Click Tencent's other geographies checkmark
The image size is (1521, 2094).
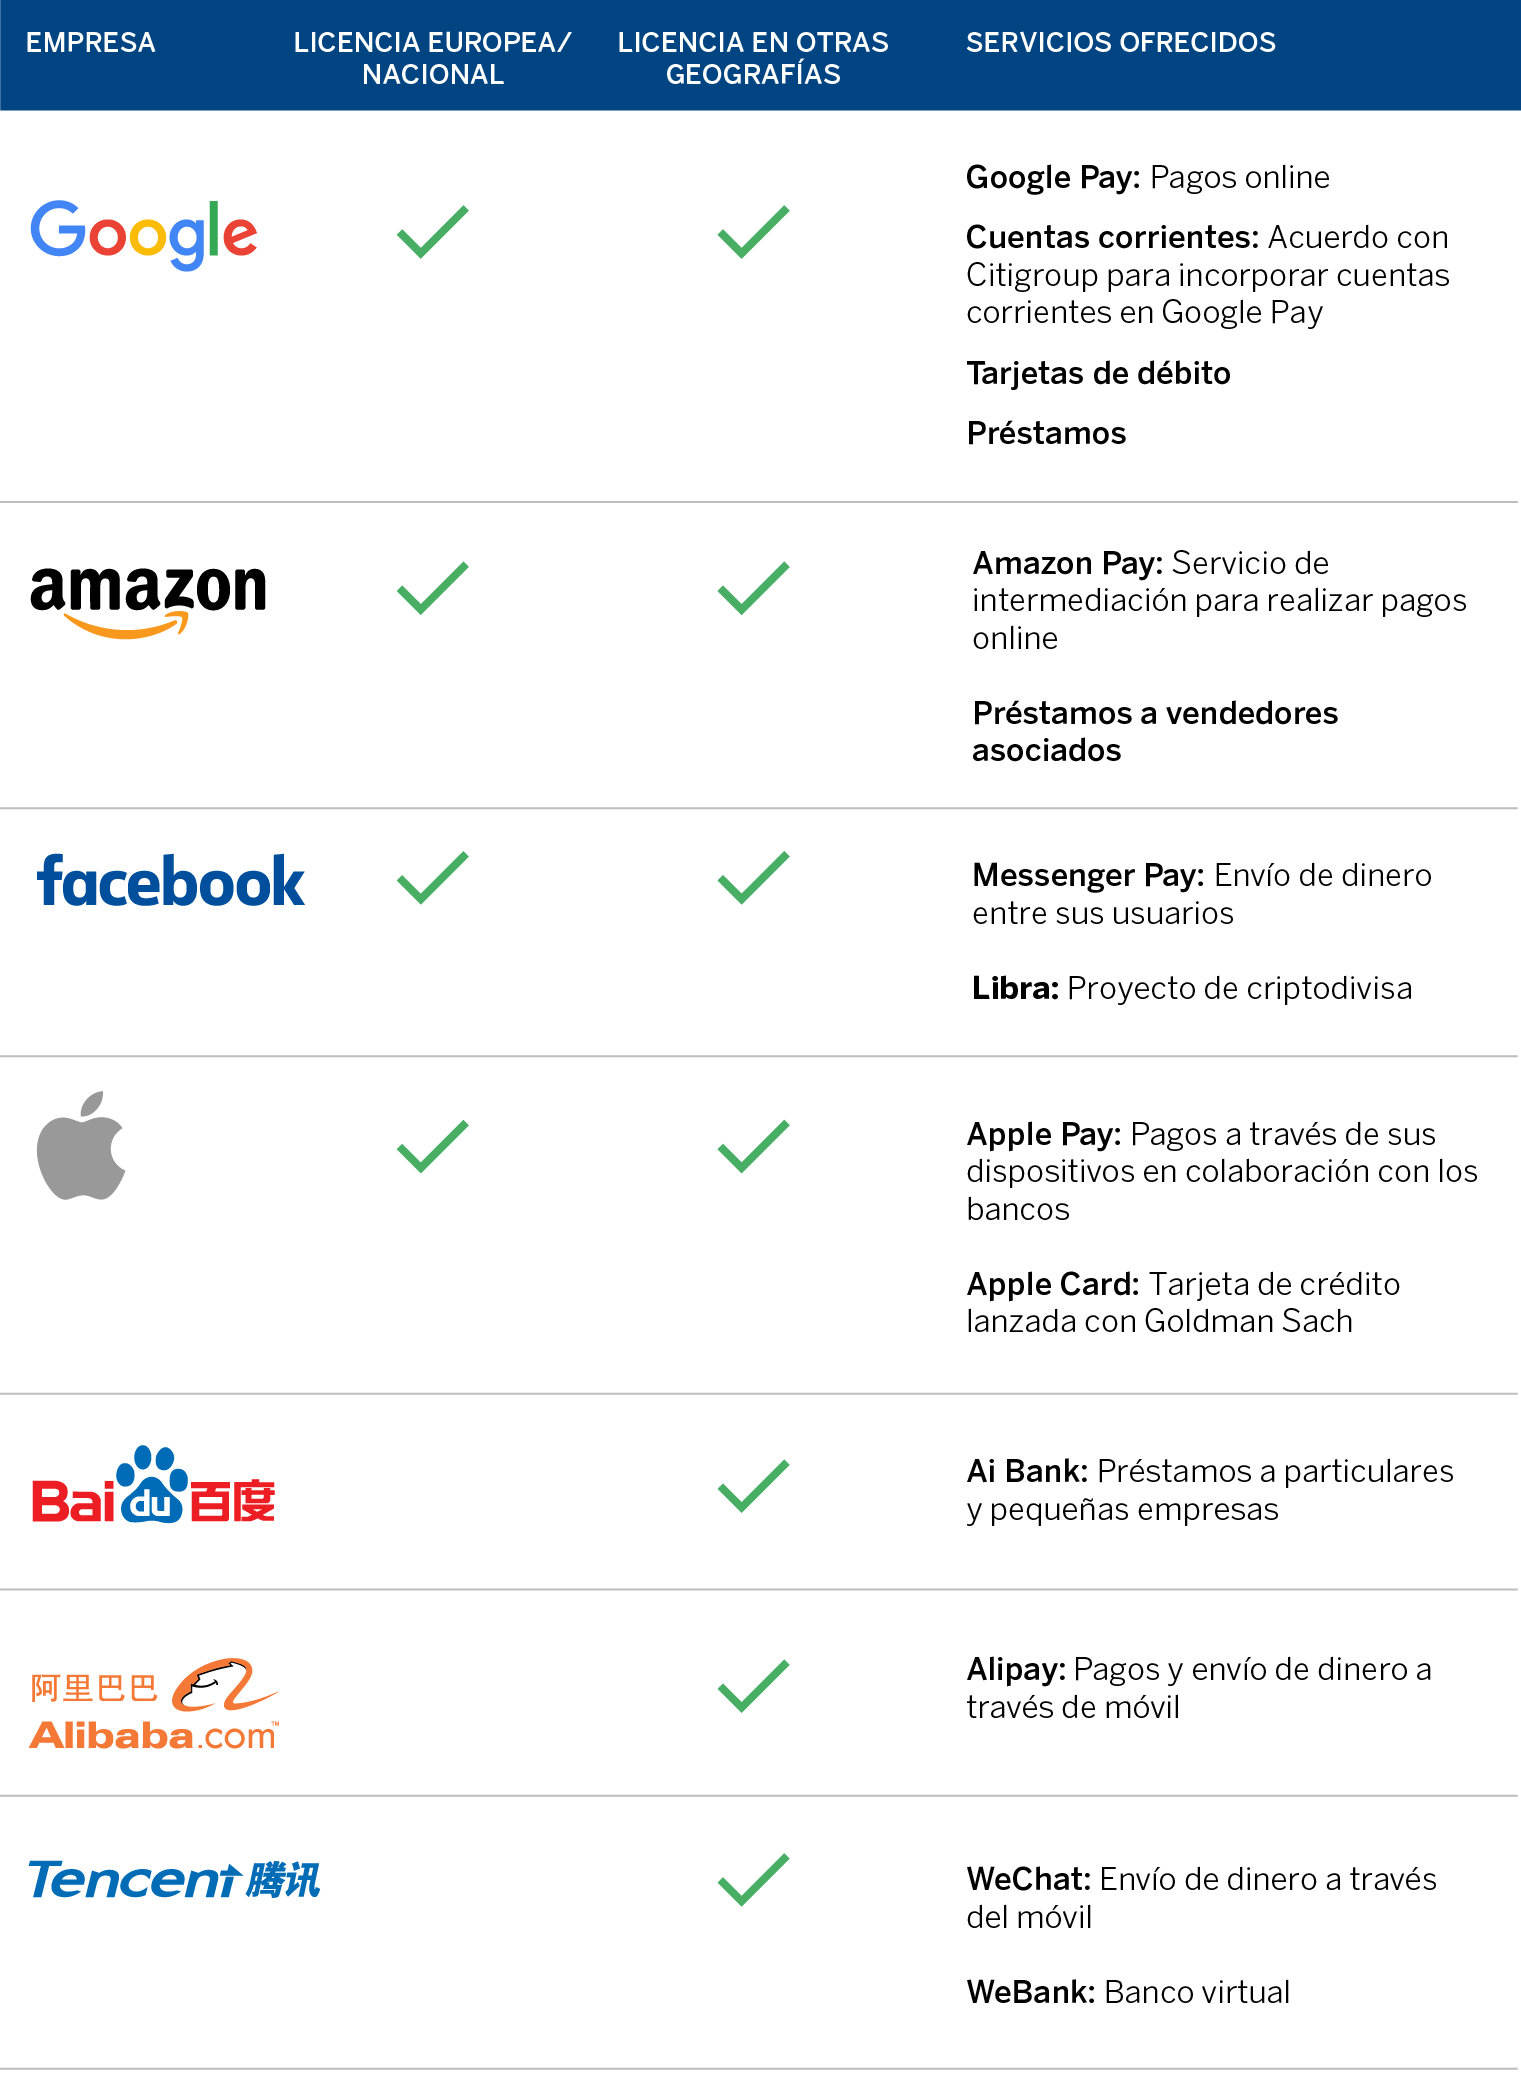click(754, 1880)
